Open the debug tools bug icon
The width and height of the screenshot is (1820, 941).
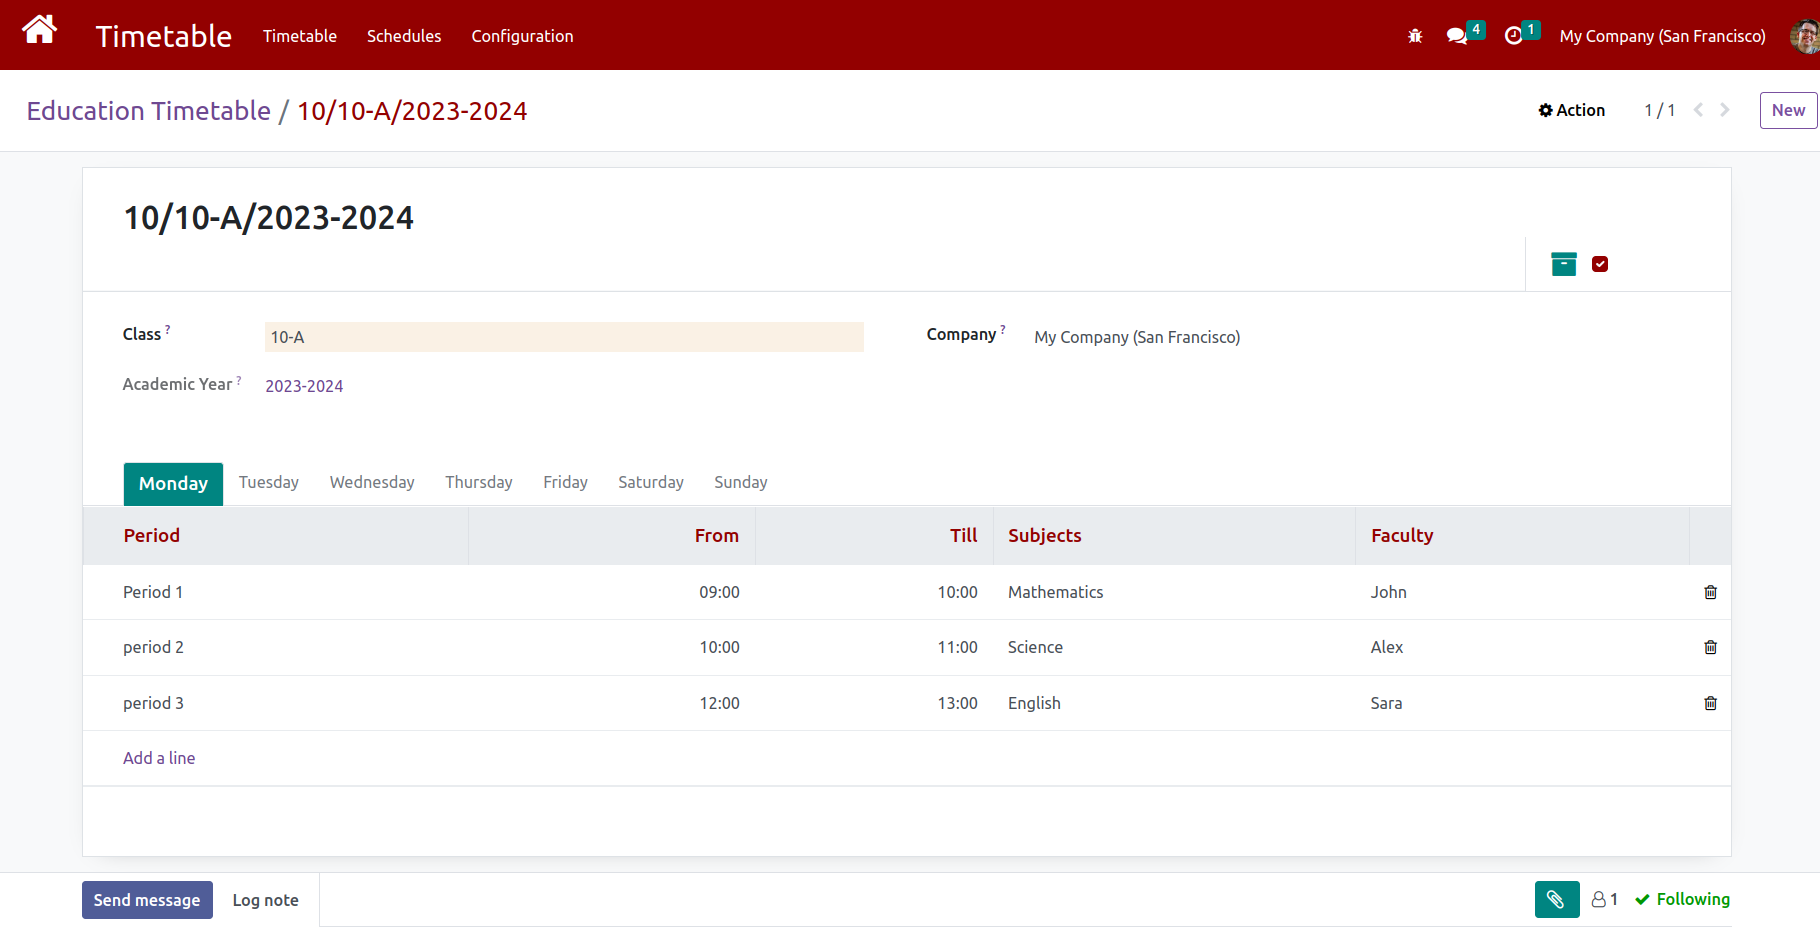click(1415, 35)
